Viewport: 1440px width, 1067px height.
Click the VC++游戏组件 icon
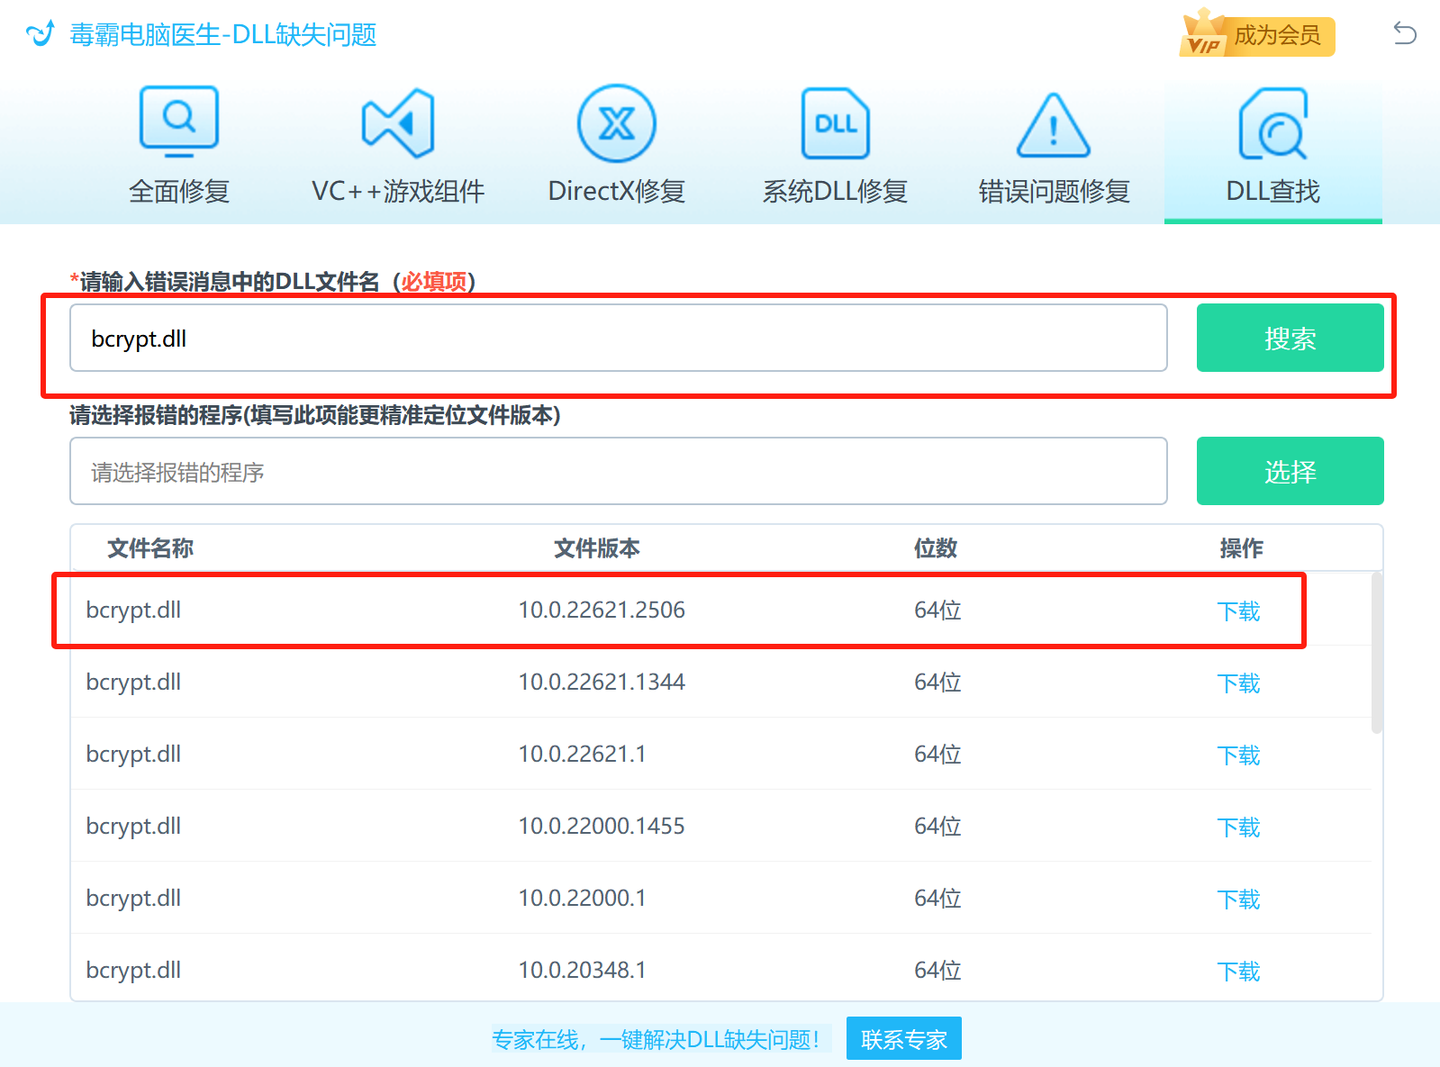(x=397, y=120)
